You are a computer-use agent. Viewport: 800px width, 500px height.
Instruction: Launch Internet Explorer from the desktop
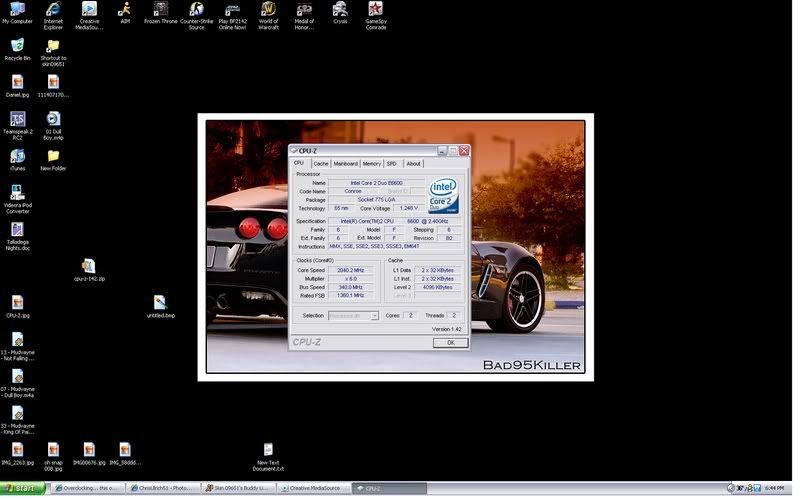(53, 10)
